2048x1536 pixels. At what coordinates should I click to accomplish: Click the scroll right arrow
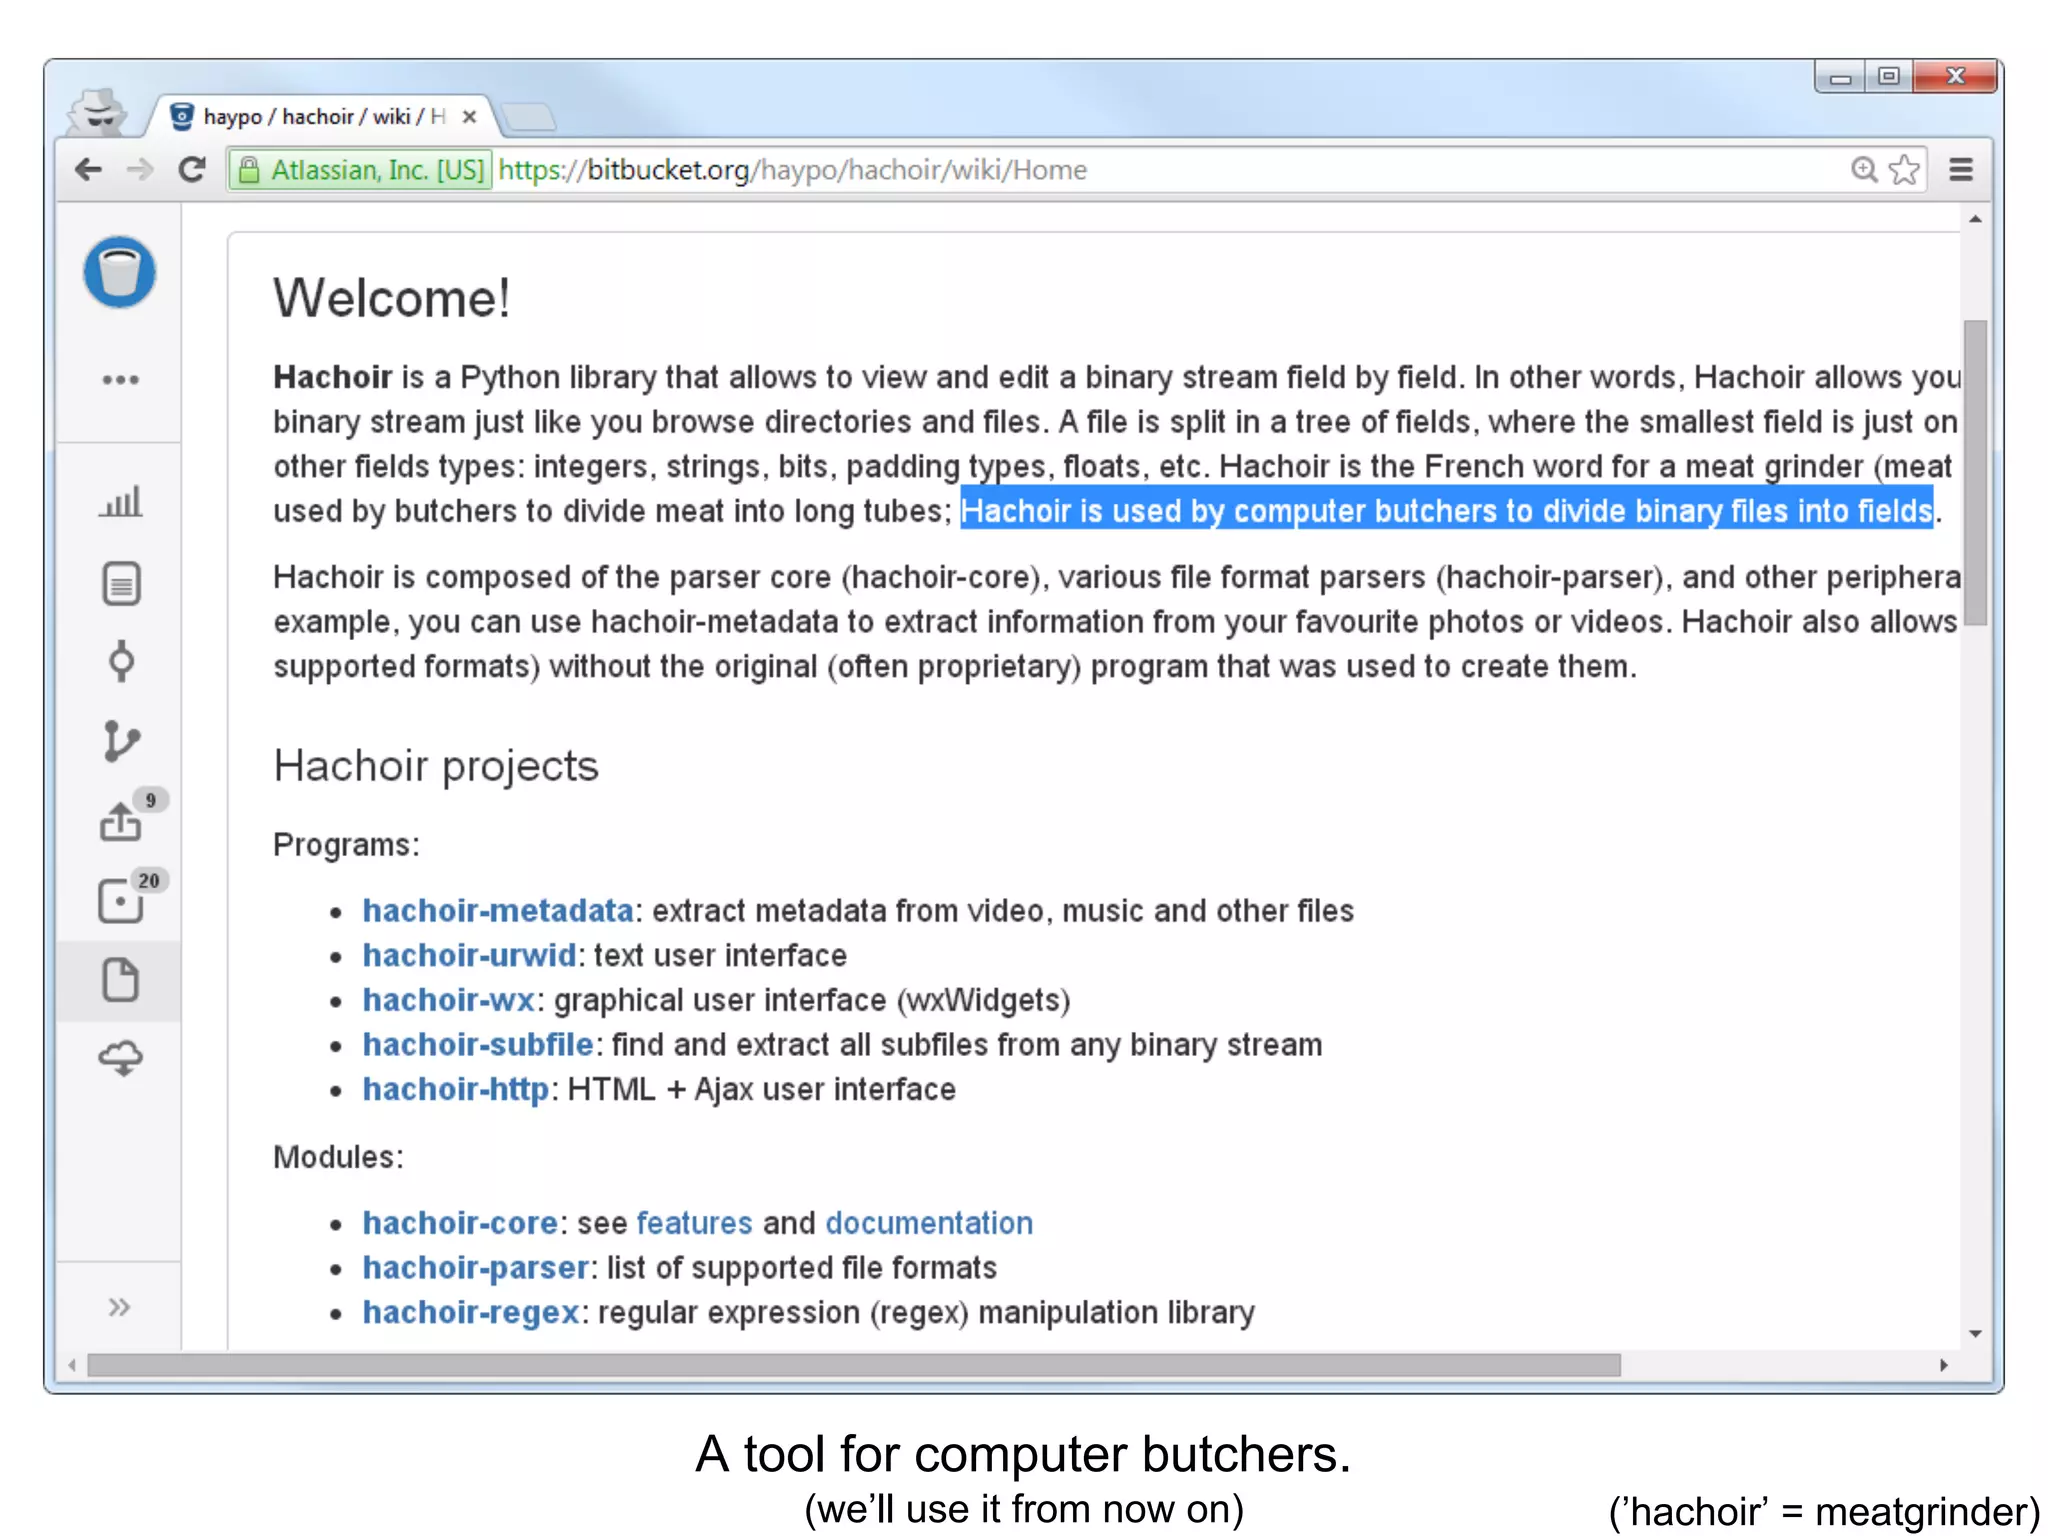pos(1944,1365)
